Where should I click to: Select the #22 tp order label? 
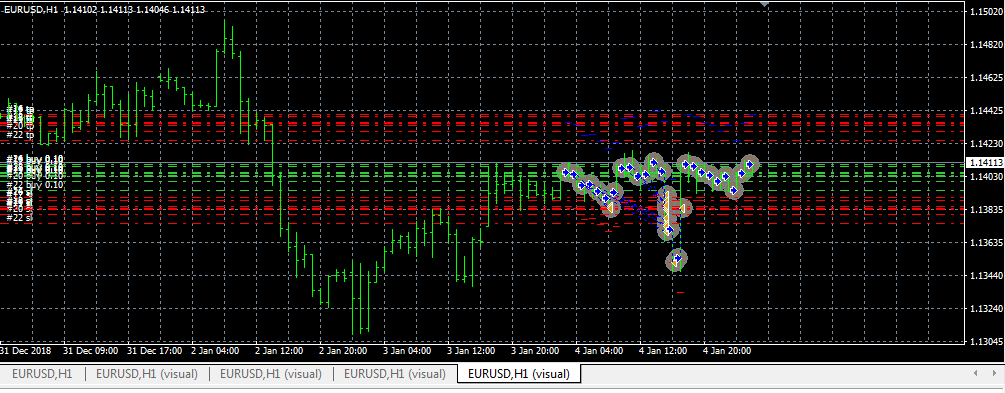(x=19, y=135)
